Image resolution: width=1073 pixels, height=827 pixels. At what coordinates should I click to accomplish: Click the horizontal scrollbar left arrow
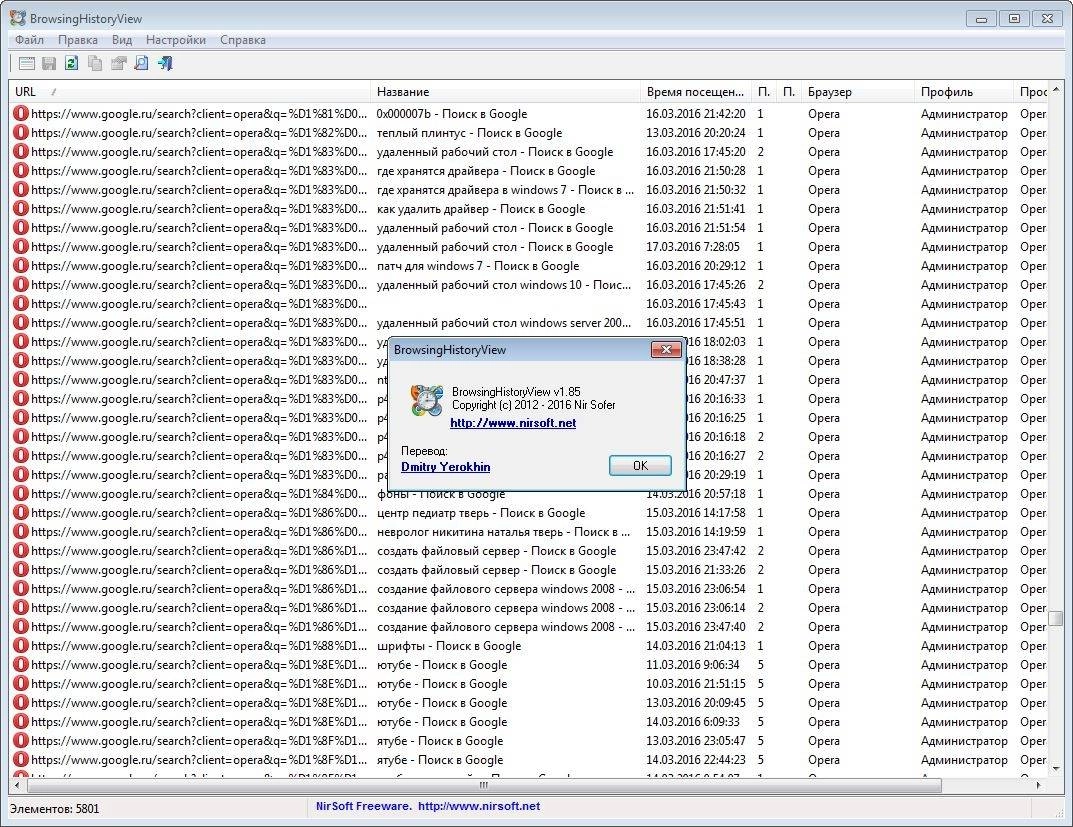tap(17, 785)
